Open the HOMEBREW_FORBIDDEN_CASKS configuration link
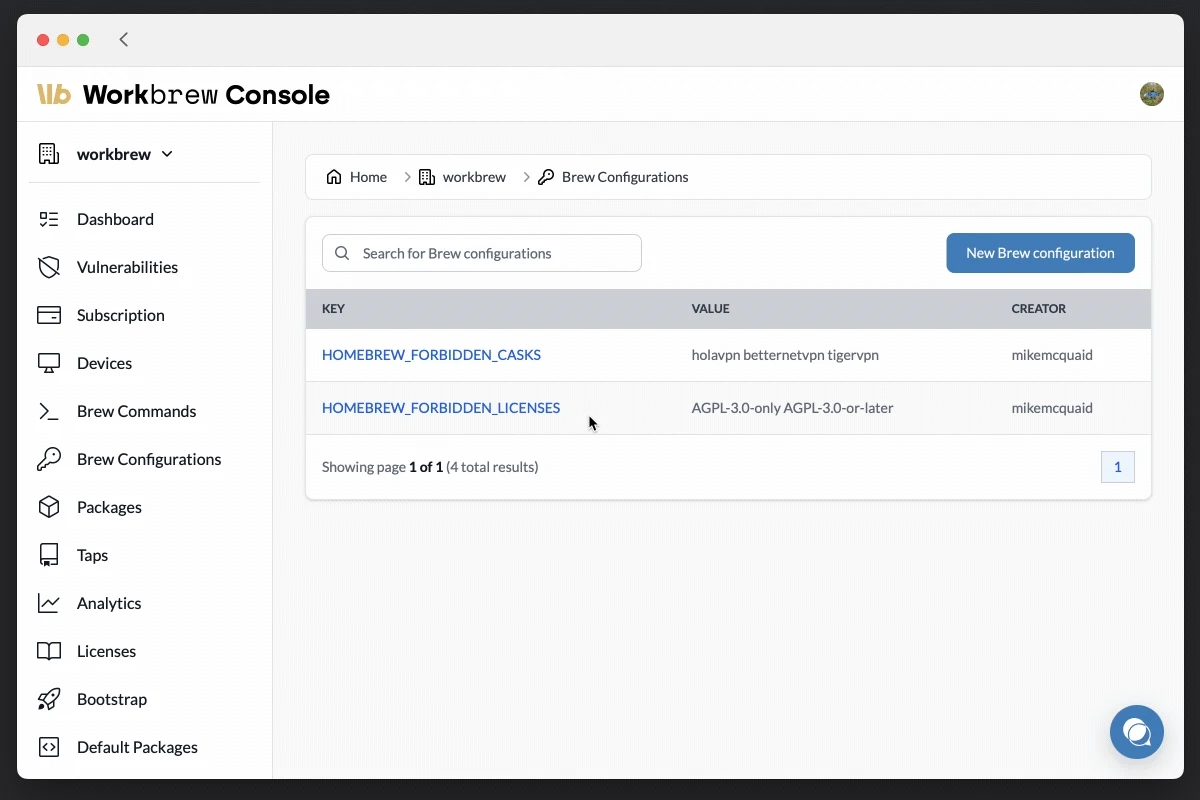 click(x=431, y=355)
